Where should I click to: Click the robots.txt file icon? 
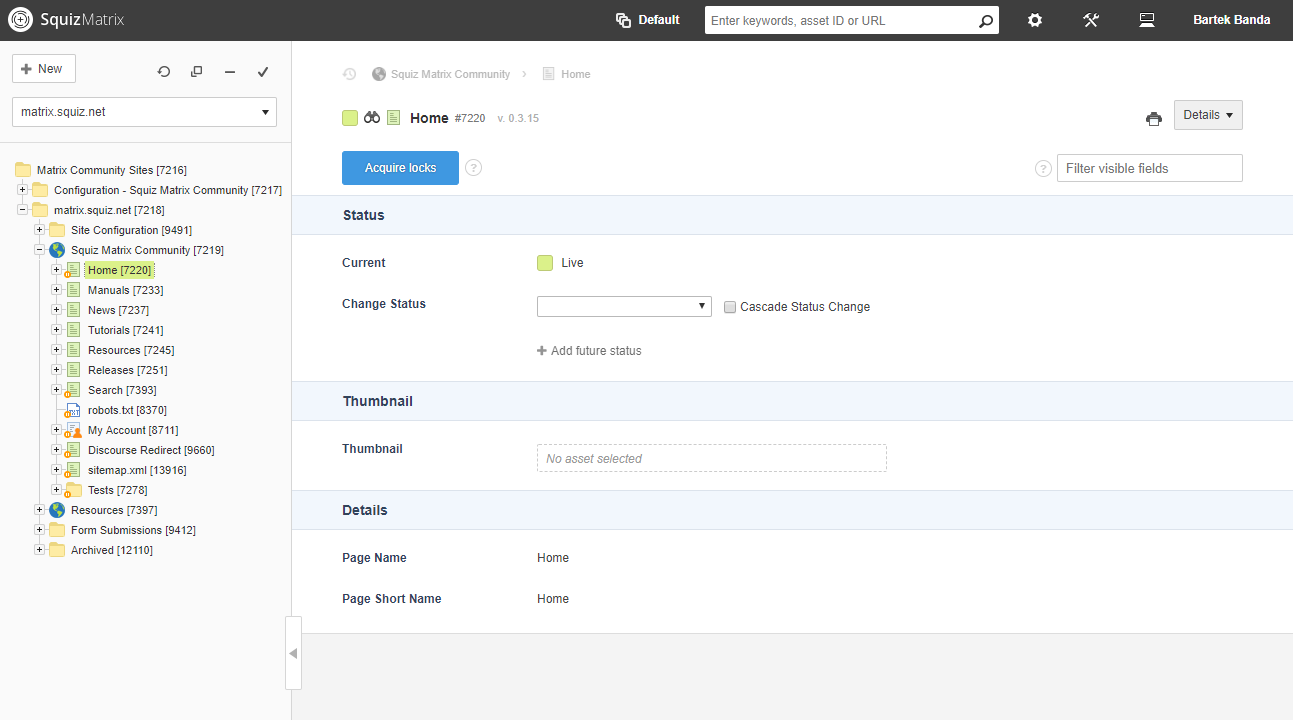(x=73, y=410)
